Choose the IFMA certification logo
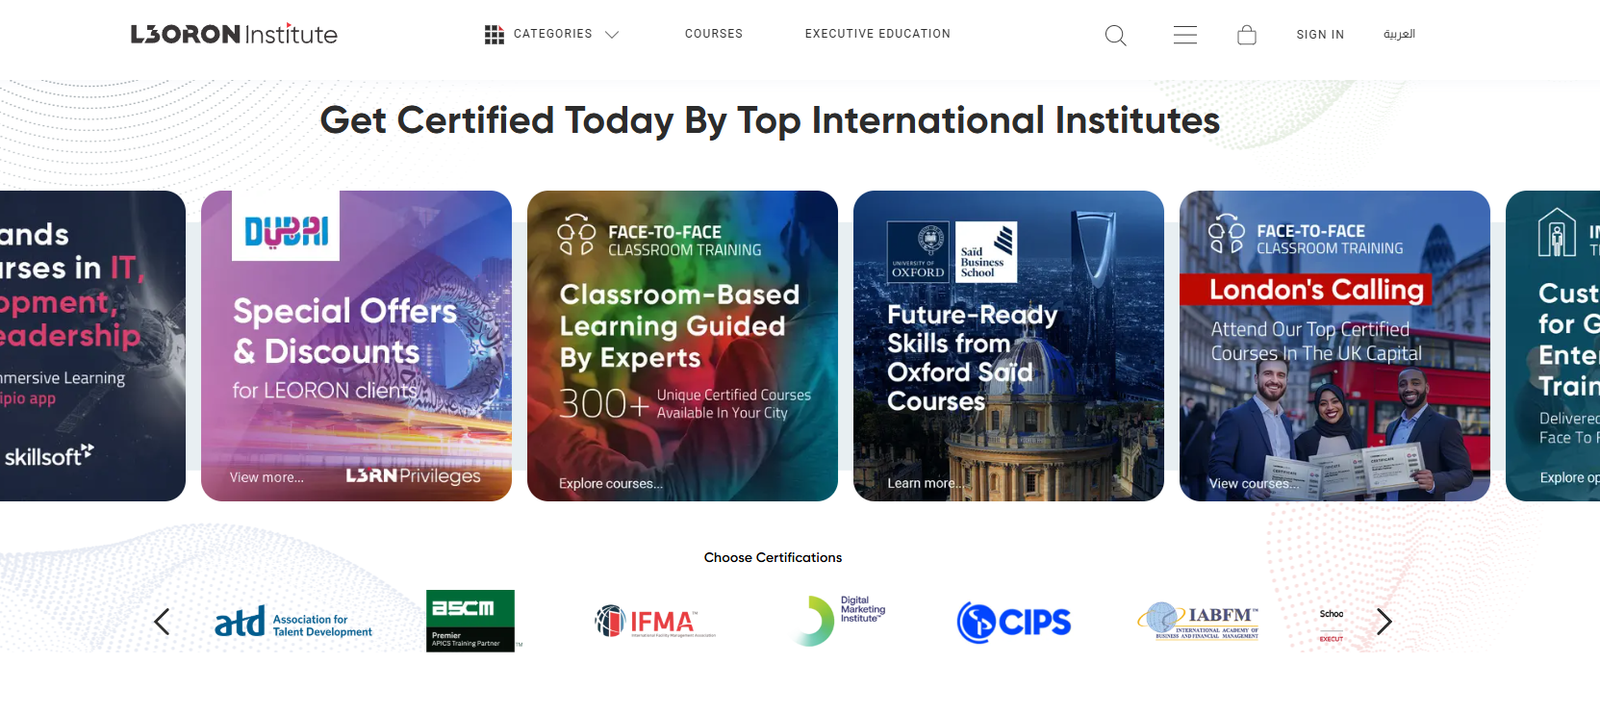The width and height of the screenshot is (1600, 717). [655, 622]
